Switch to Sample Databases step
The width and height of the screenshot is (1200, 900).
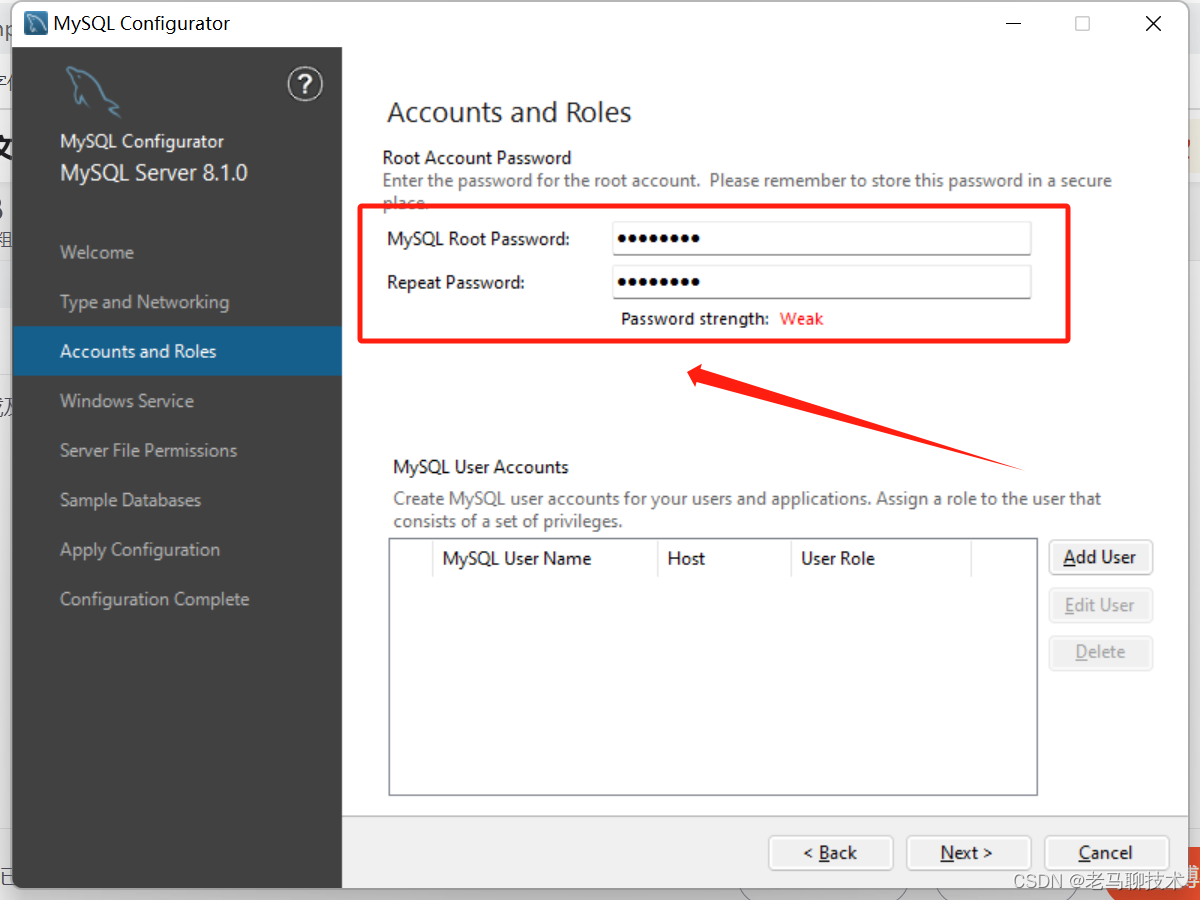130,500
